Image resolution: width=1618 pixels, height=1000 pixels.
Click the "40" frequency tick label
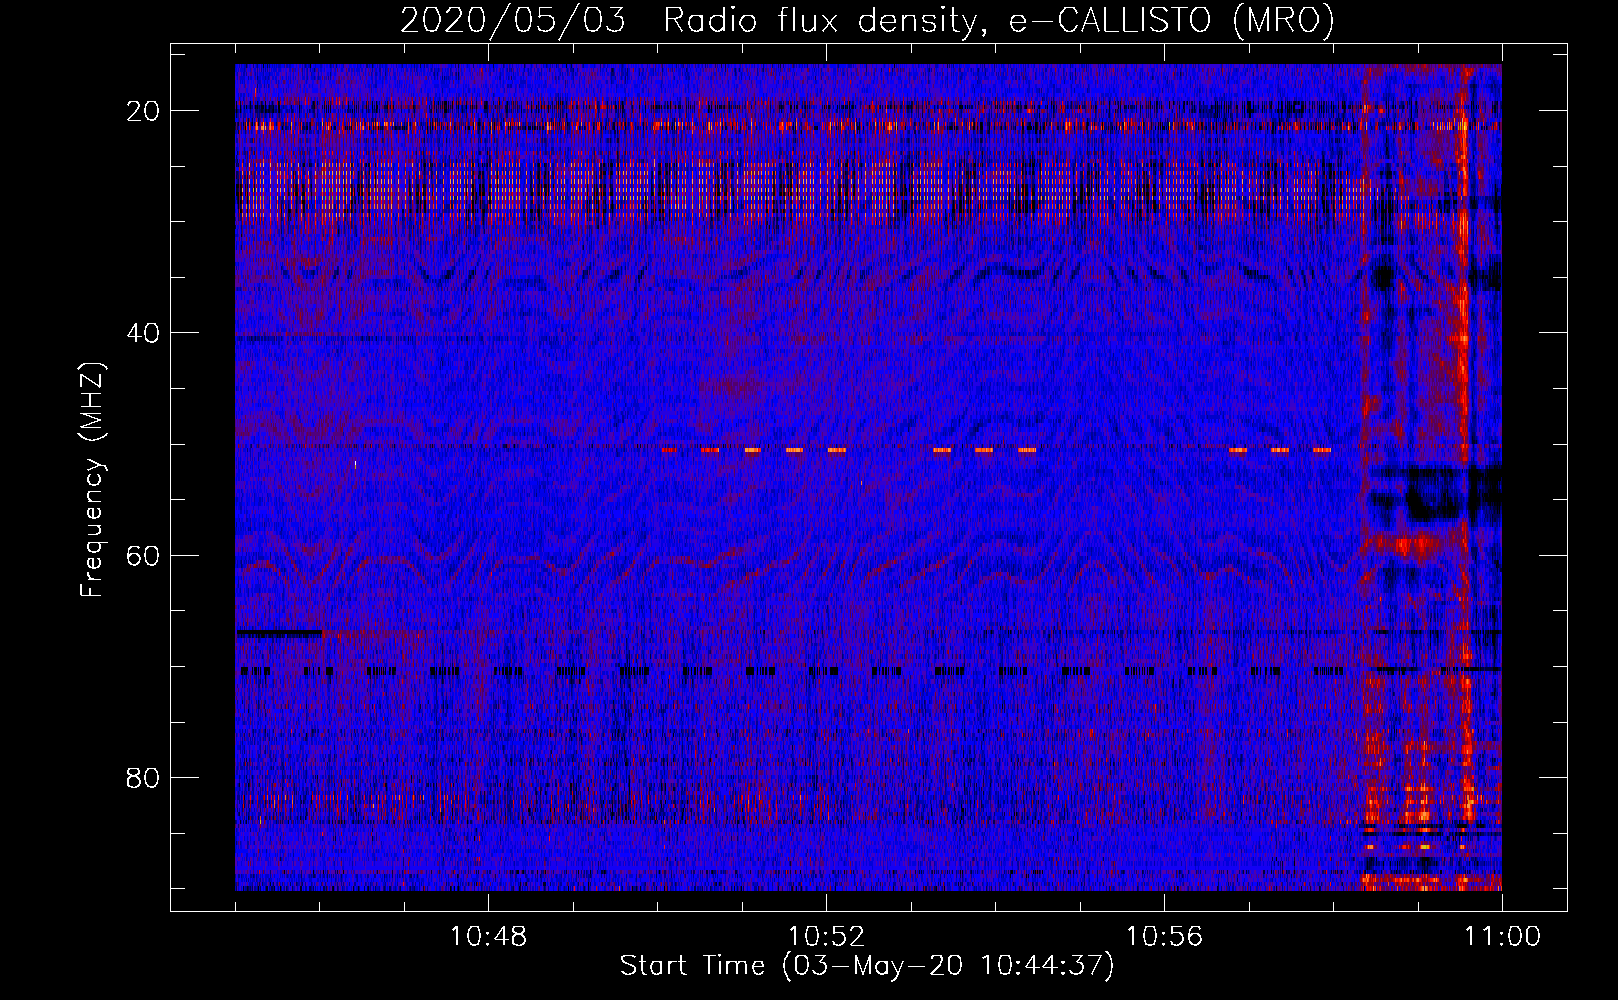tap(144, 333)
